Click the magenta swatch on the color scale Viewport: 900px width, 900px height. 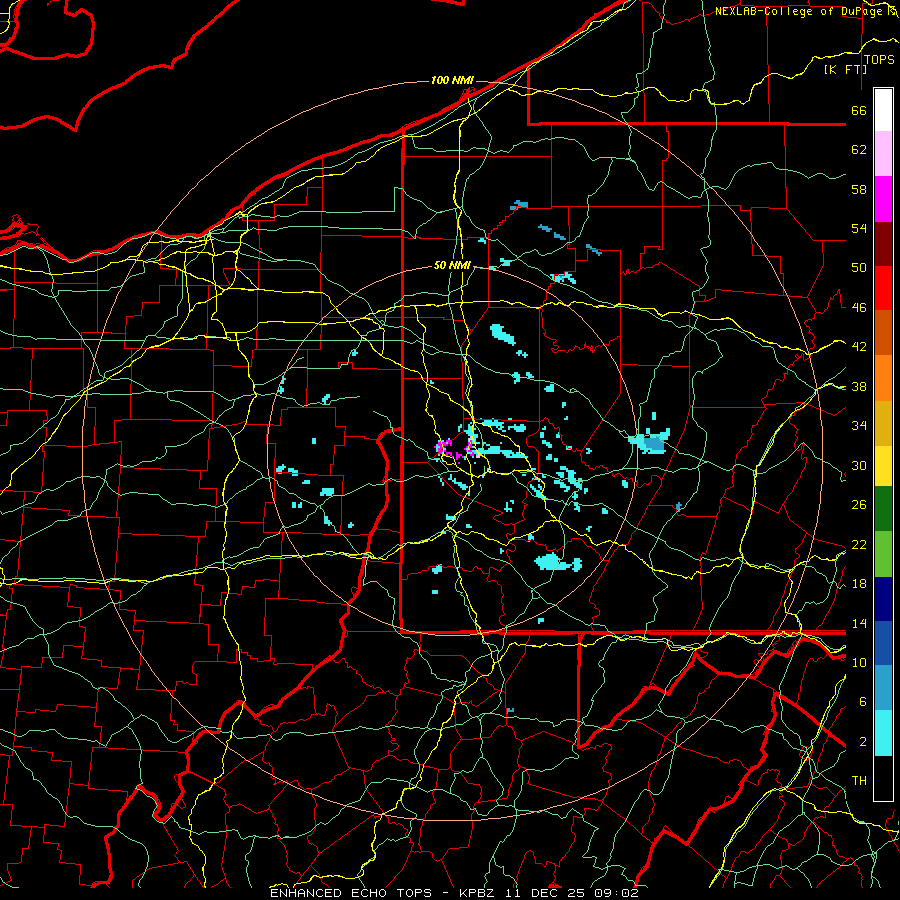[x=883, y=199]
